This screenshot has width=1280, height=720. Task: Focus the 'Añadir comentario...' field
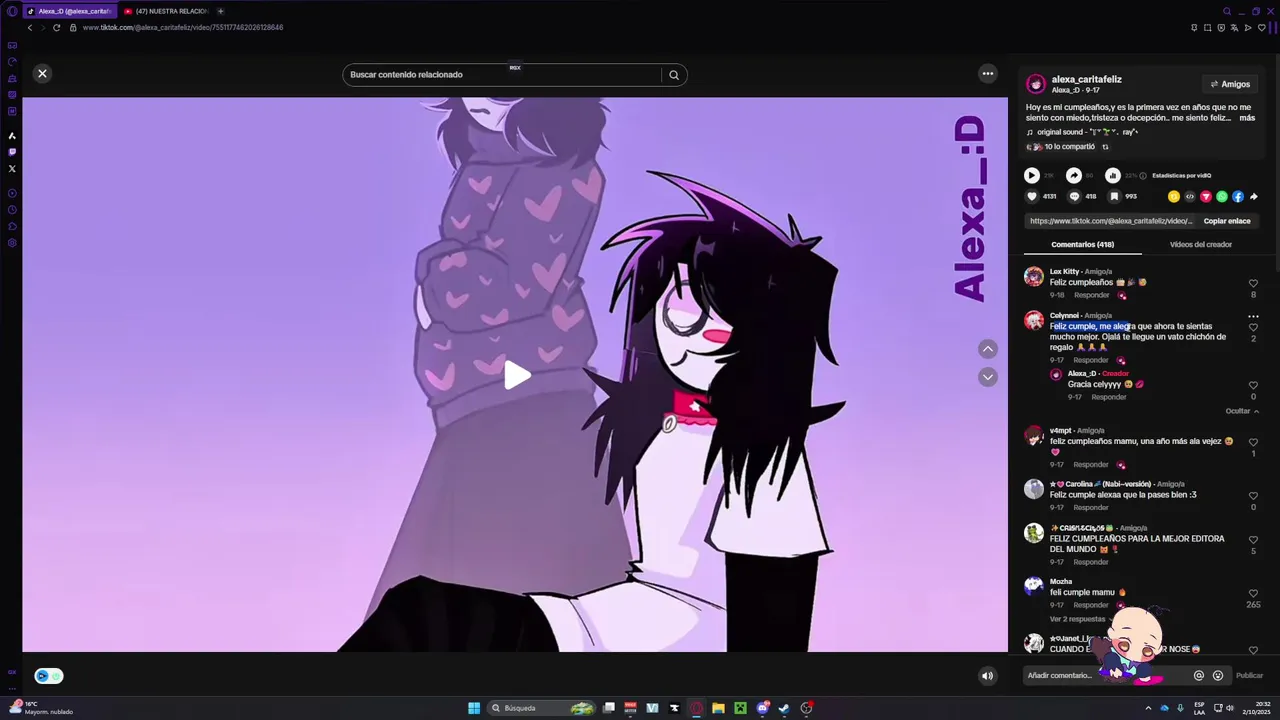click(x=1106, y=675)
